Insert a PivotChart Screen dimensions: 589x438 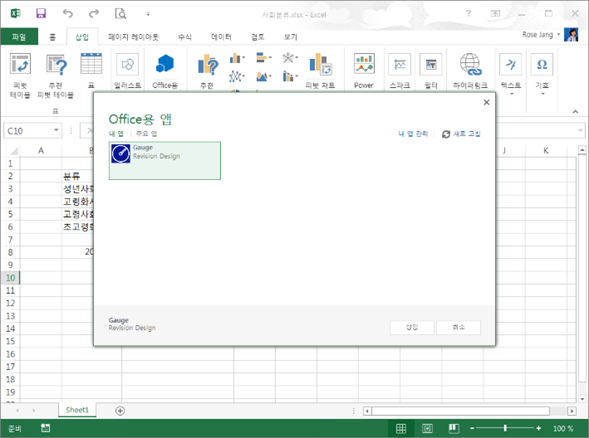320,70
